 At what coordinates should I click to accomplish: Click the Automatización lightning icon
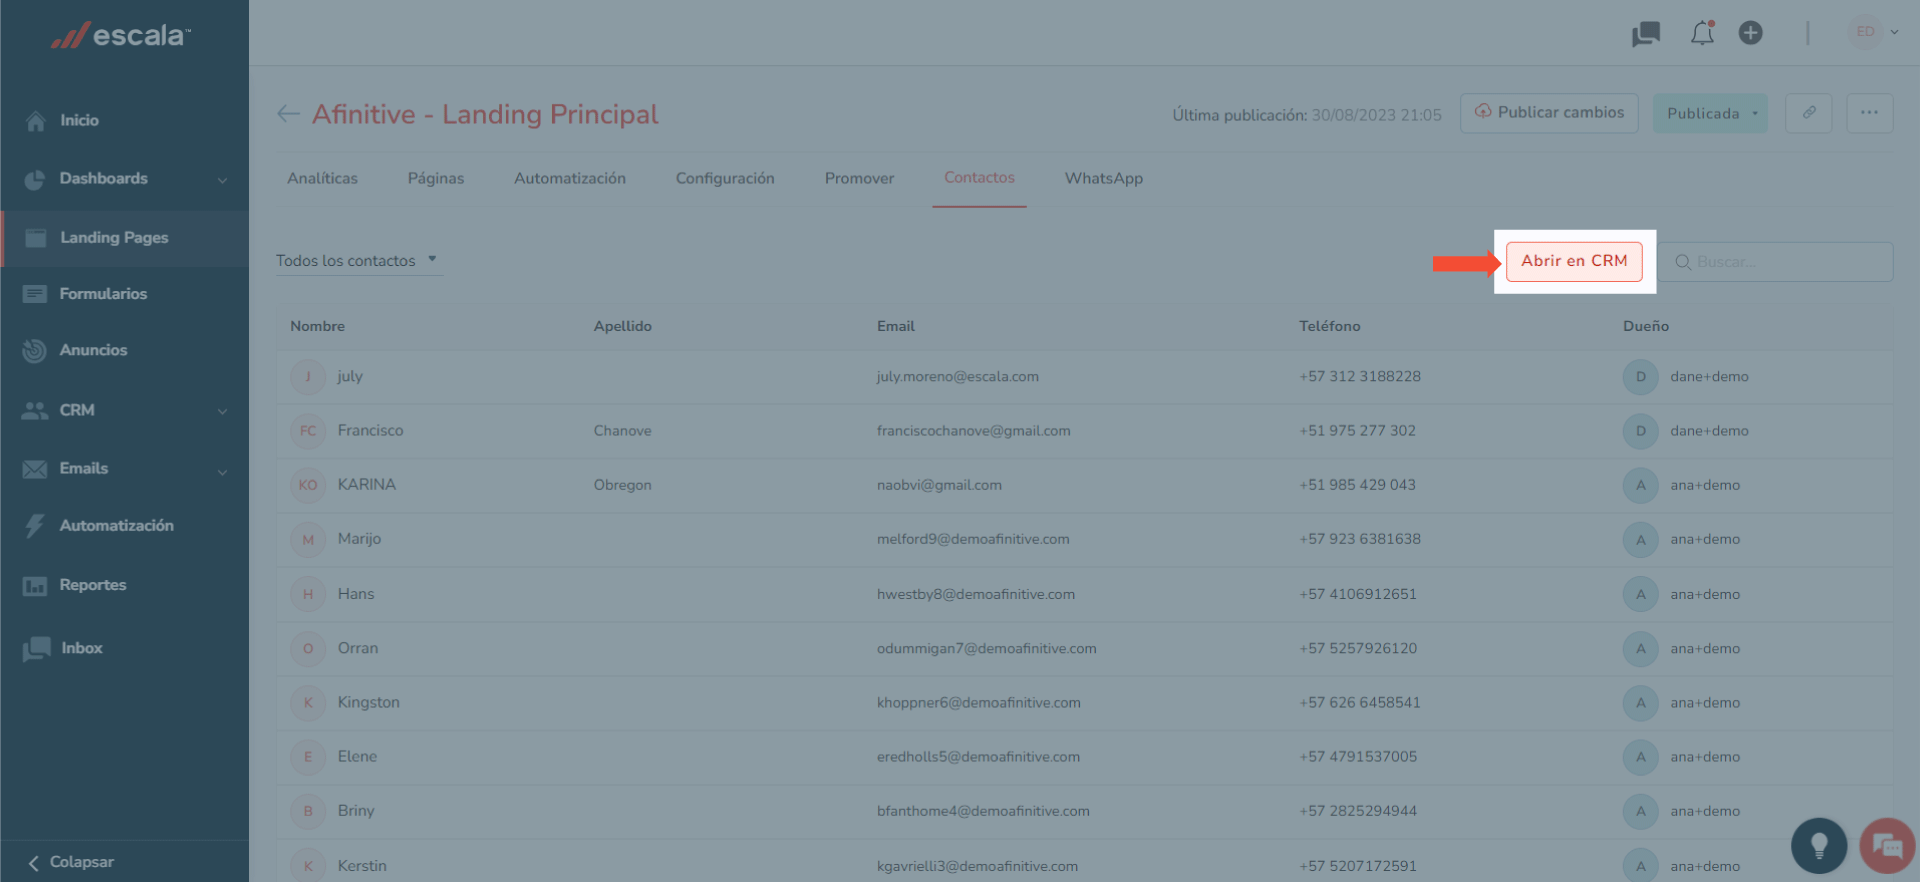coord(35,526)
